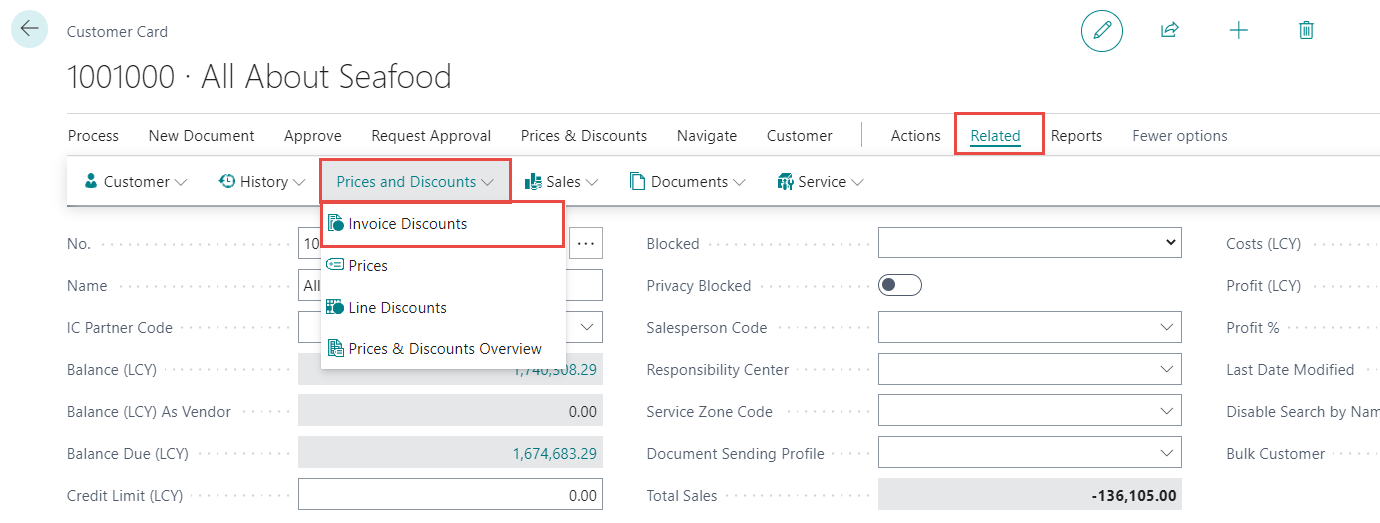Select Invoice Discounts from the menu
Screen dimensions: 1380x523
[407, 224]
